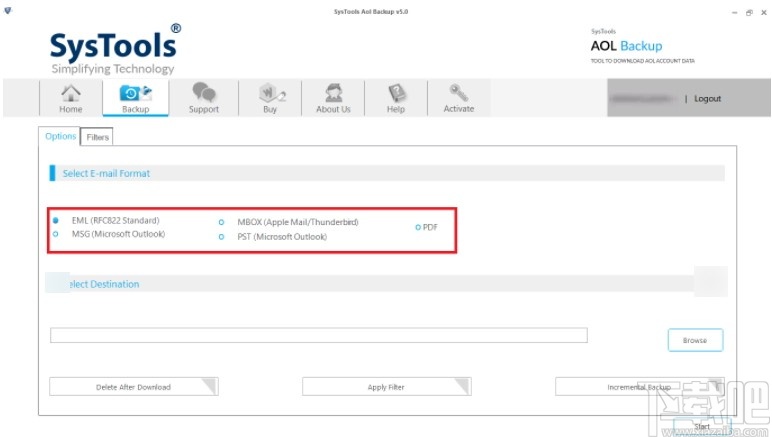Minimize the application window

click(735, 13)
